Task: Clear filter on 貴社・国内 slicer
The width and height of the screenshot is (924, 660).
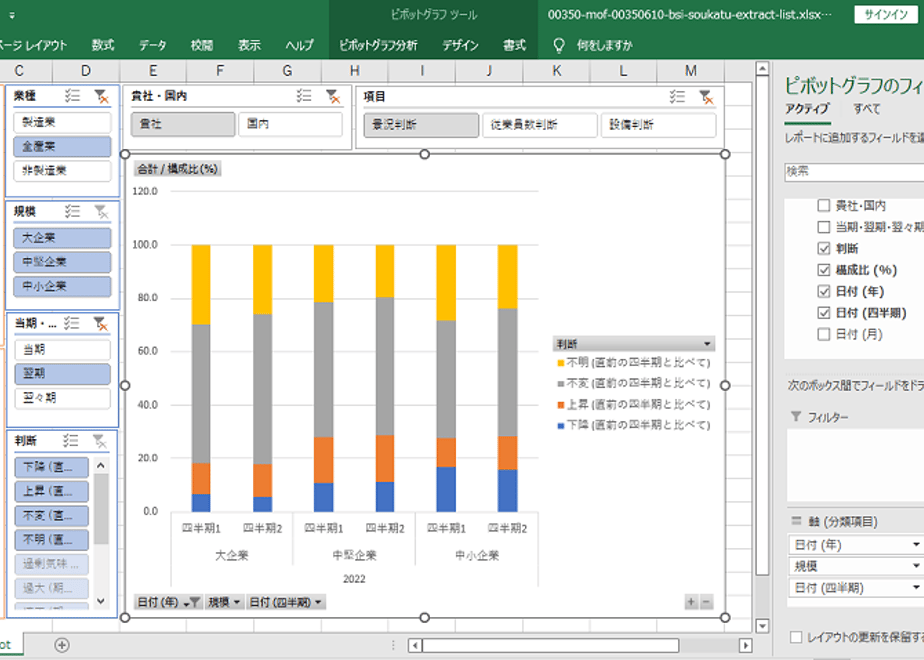Action: (333, 96)
